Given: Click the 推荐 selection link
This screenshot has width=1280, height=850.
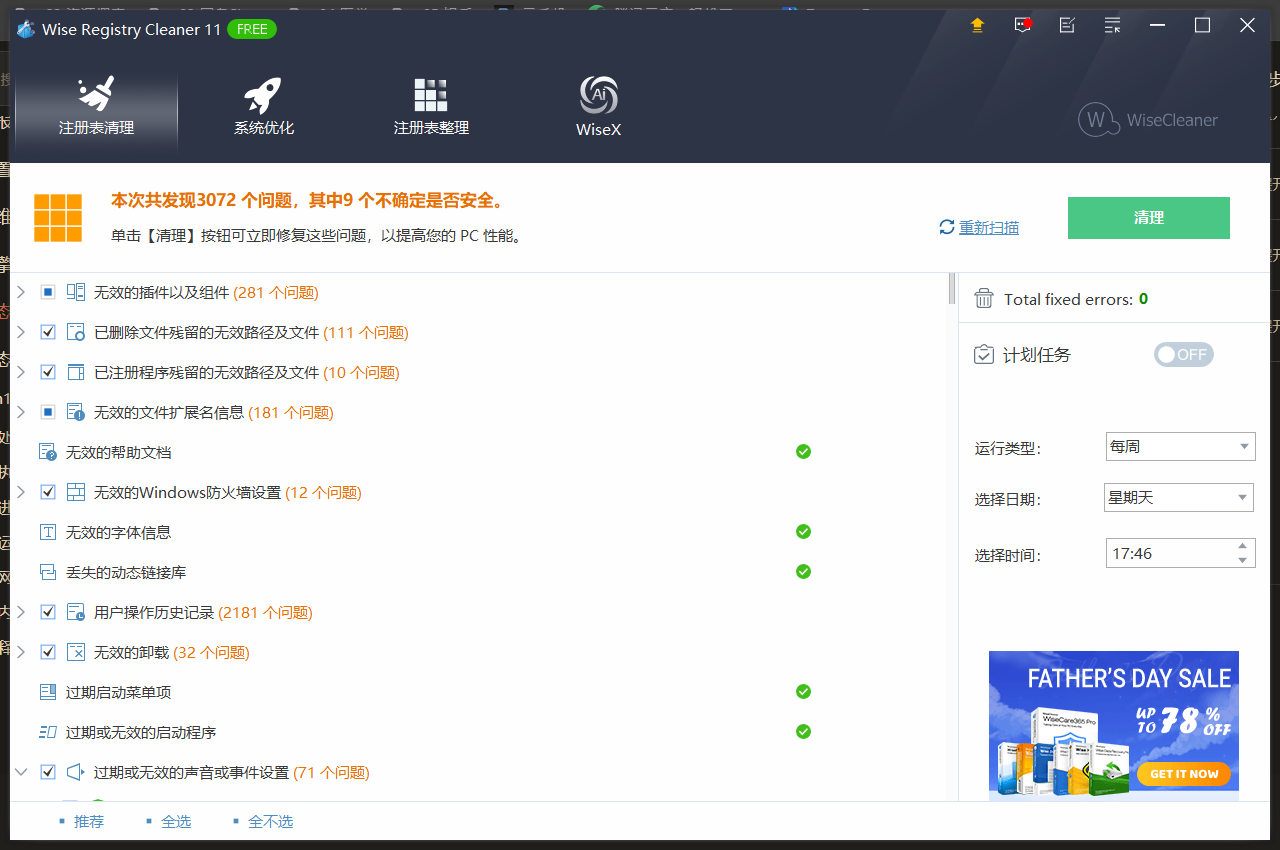Looking at the screenshot, I should tap(89, 821).
